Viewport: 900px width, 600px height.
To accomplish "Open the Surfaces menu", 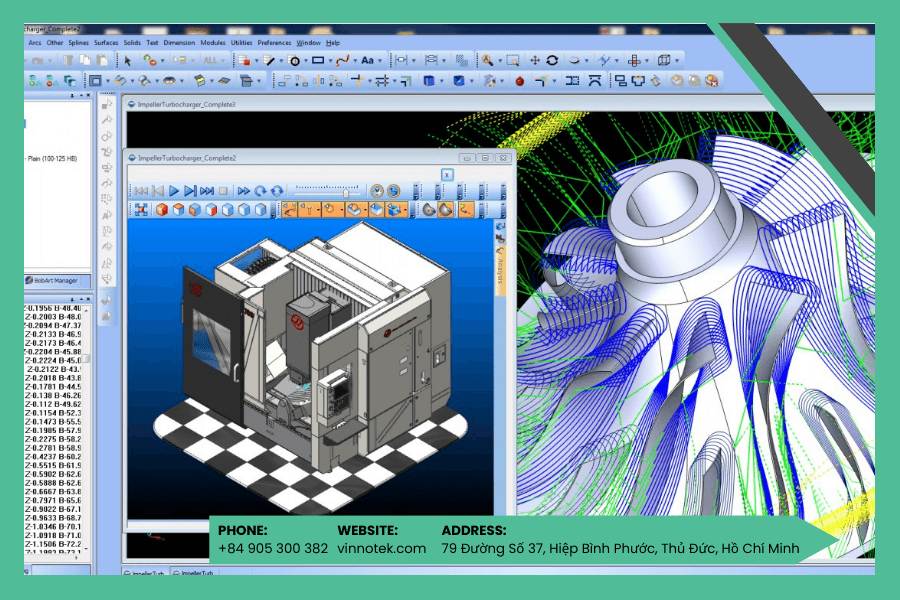I will 106,42.
